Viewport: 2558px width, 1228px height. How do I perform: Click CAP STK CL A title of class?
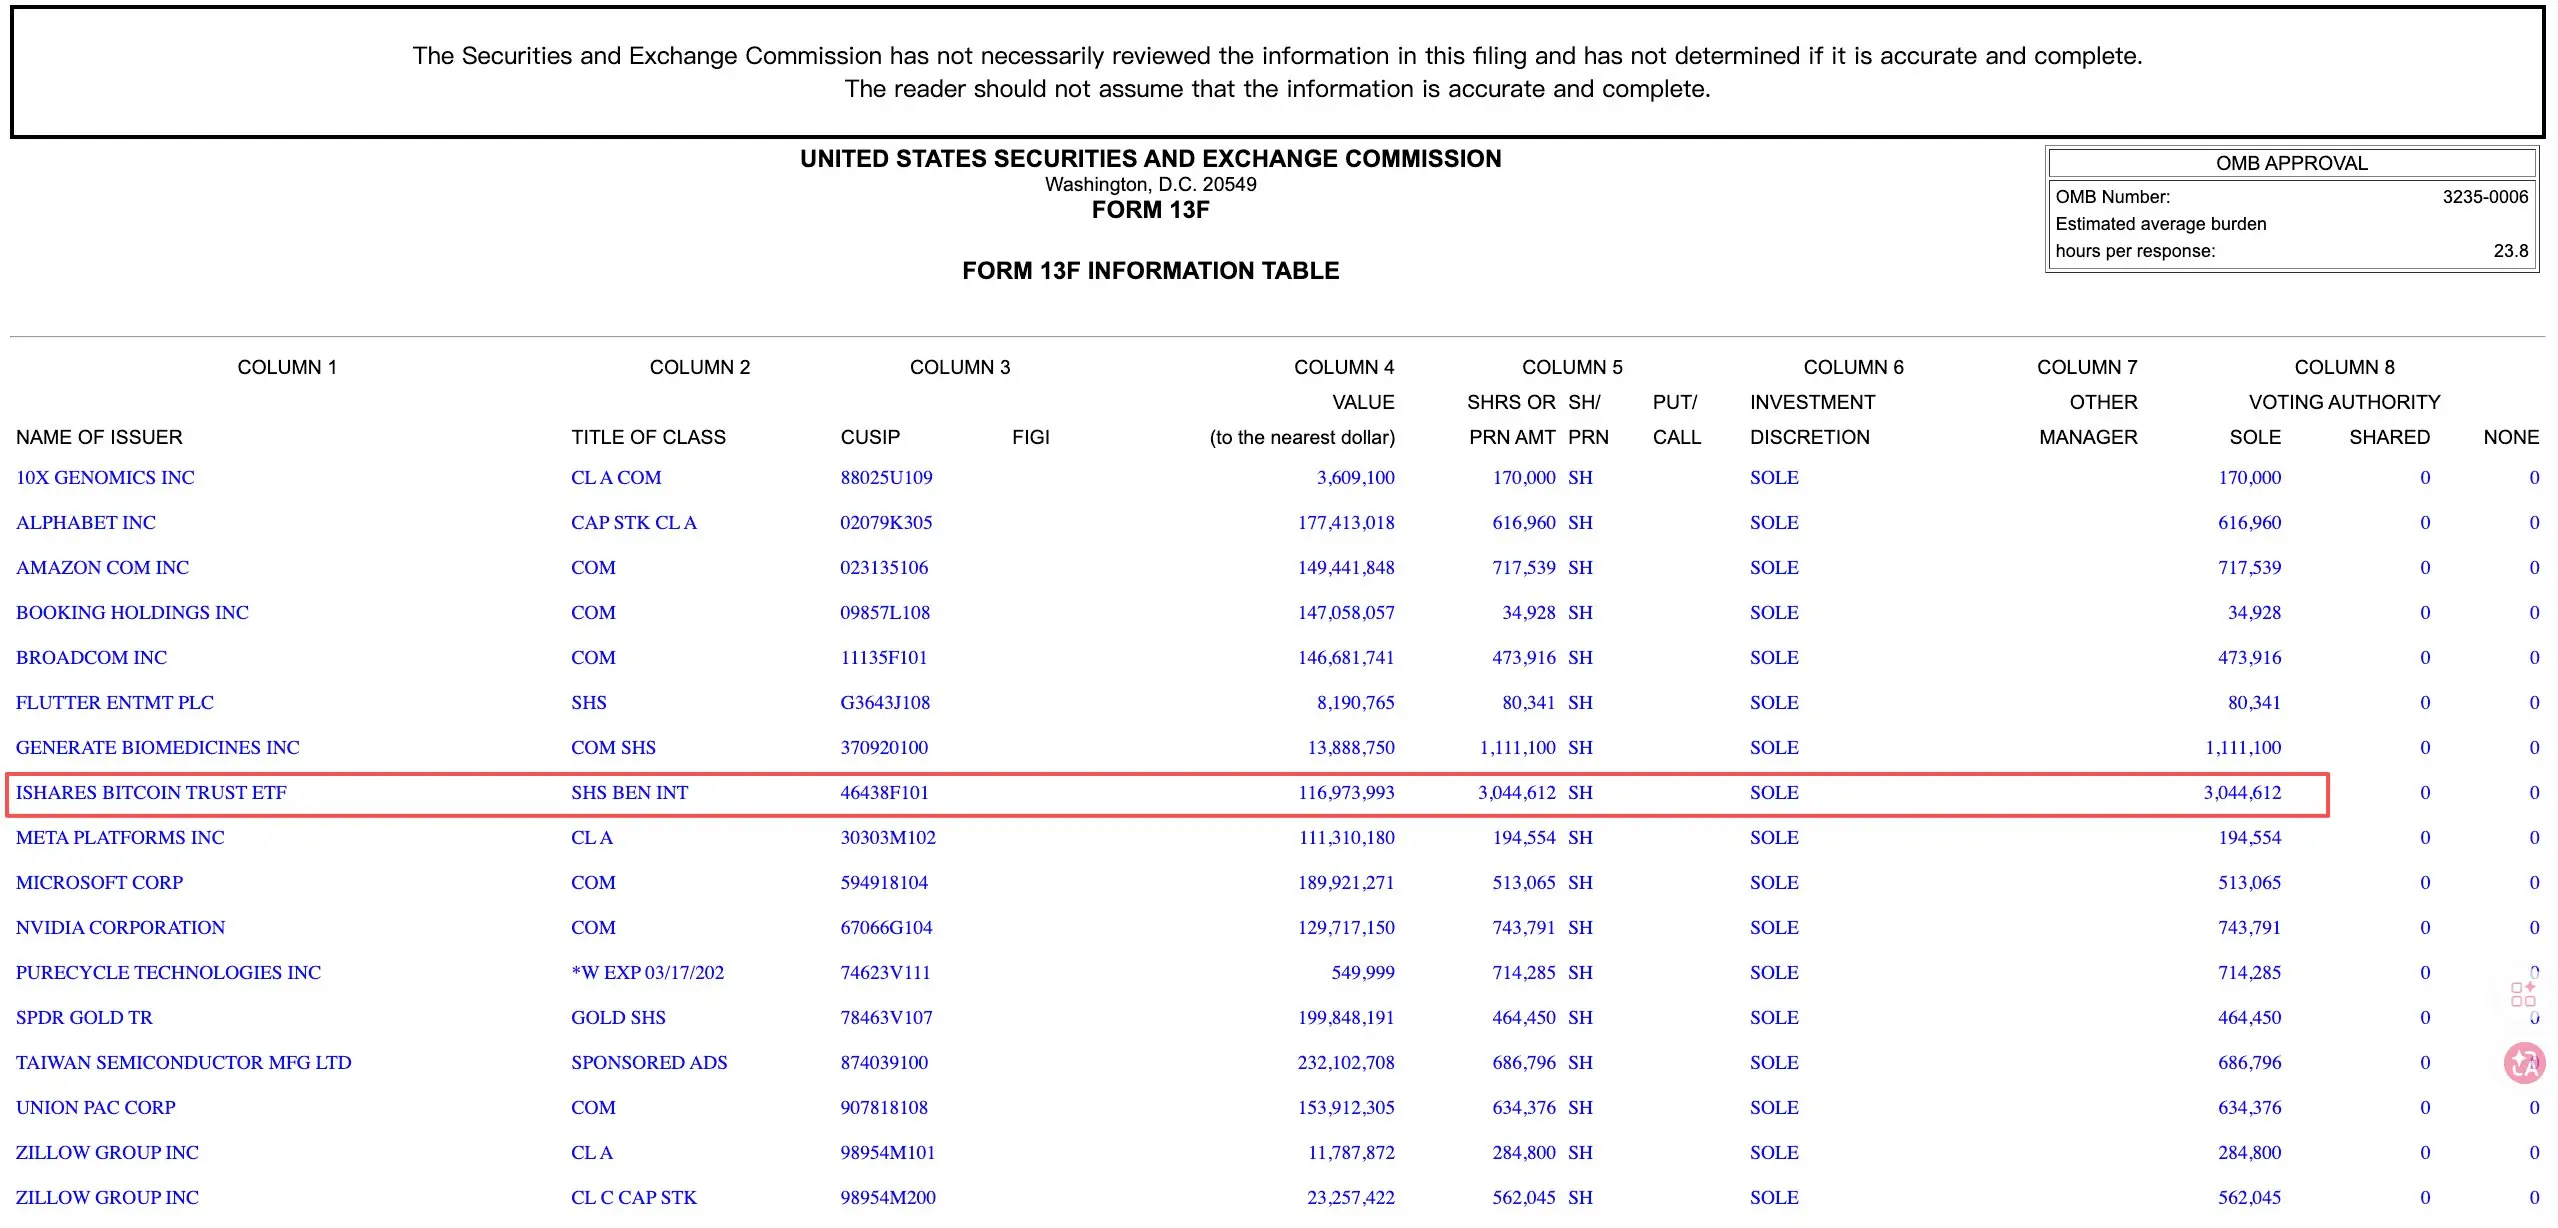point(634,523)
